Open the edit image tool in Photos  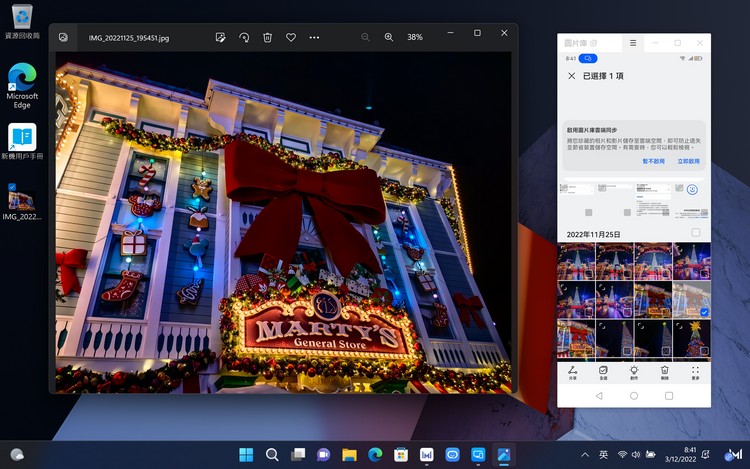point(221,37)
